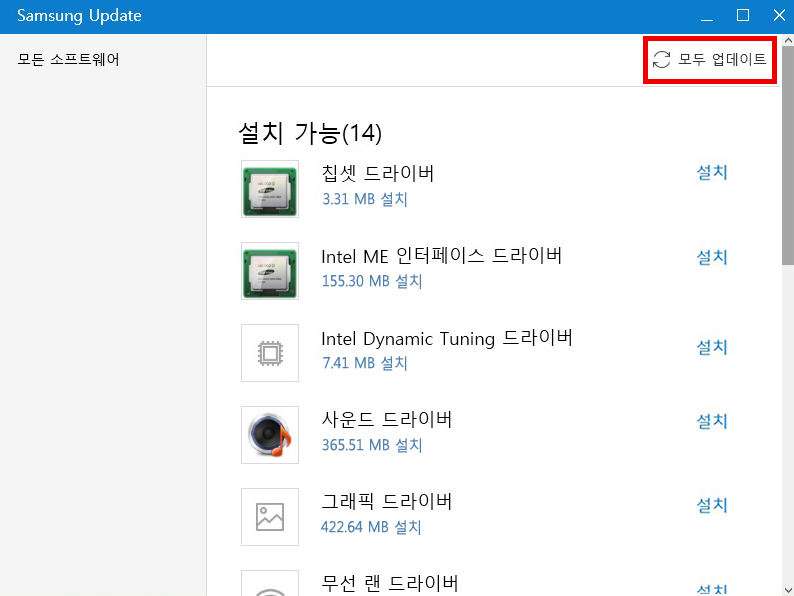This screenshot has height=596, width=794.
Task: Click the 모두 업데이트 (Update All) button
Action: click(x=709, y=59)
